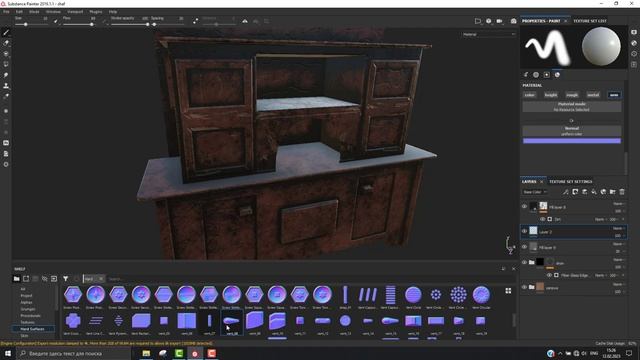
Task: Switch to Texture Set List tab
Action: pos(590,21)
